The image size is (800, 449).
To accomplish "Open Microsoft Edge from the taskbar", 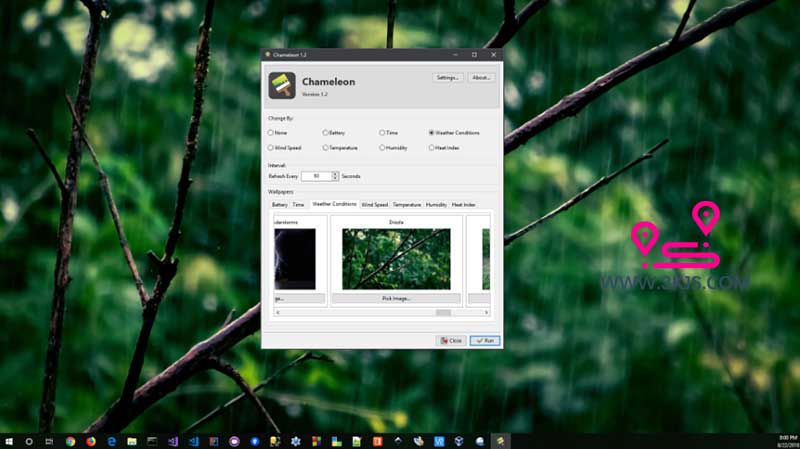I will (x=112, y=440).
